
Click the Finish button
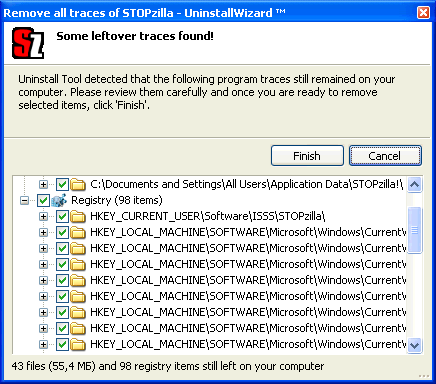click(307, 156)
